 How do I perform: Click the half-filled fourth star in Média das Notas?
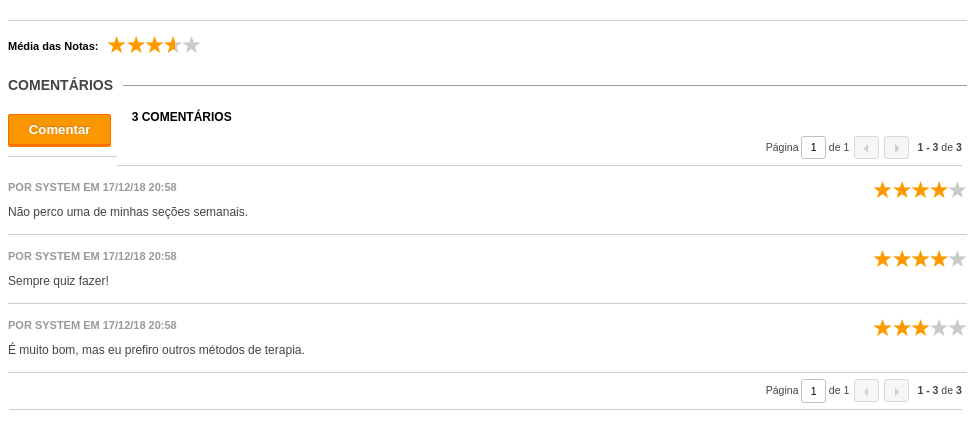[173, 45]
